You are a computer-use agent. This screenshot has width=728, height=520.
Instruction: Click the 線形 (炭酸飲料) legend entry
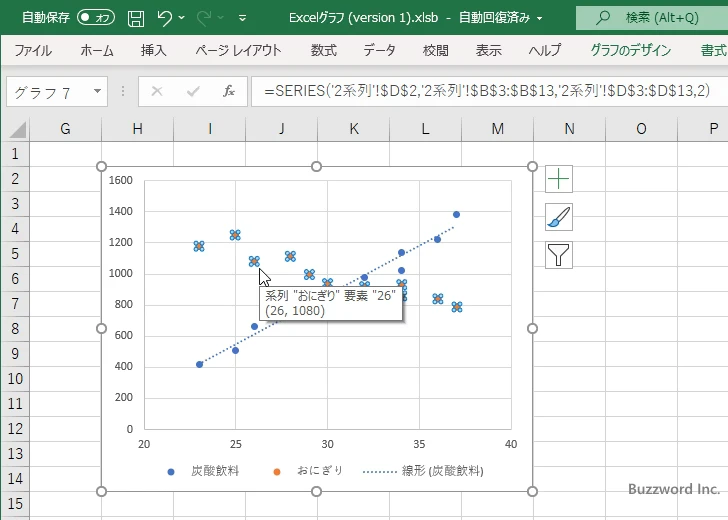coord(423,471)
